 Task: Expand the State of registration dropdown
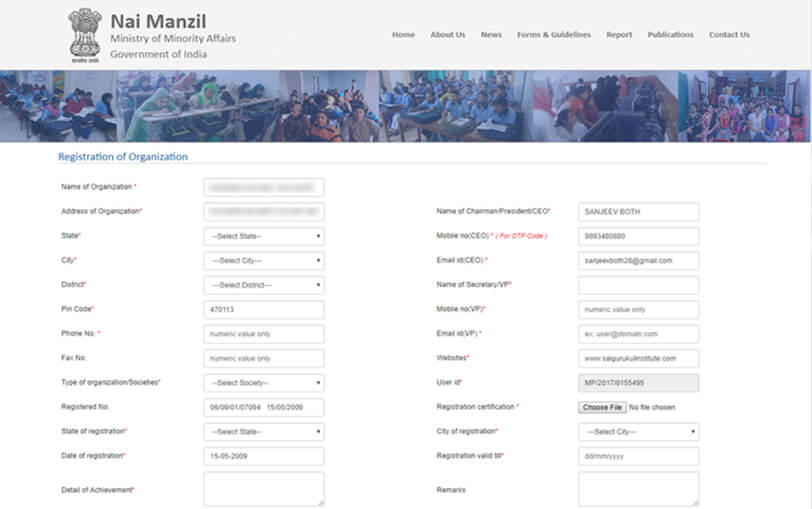click(264, 432)
